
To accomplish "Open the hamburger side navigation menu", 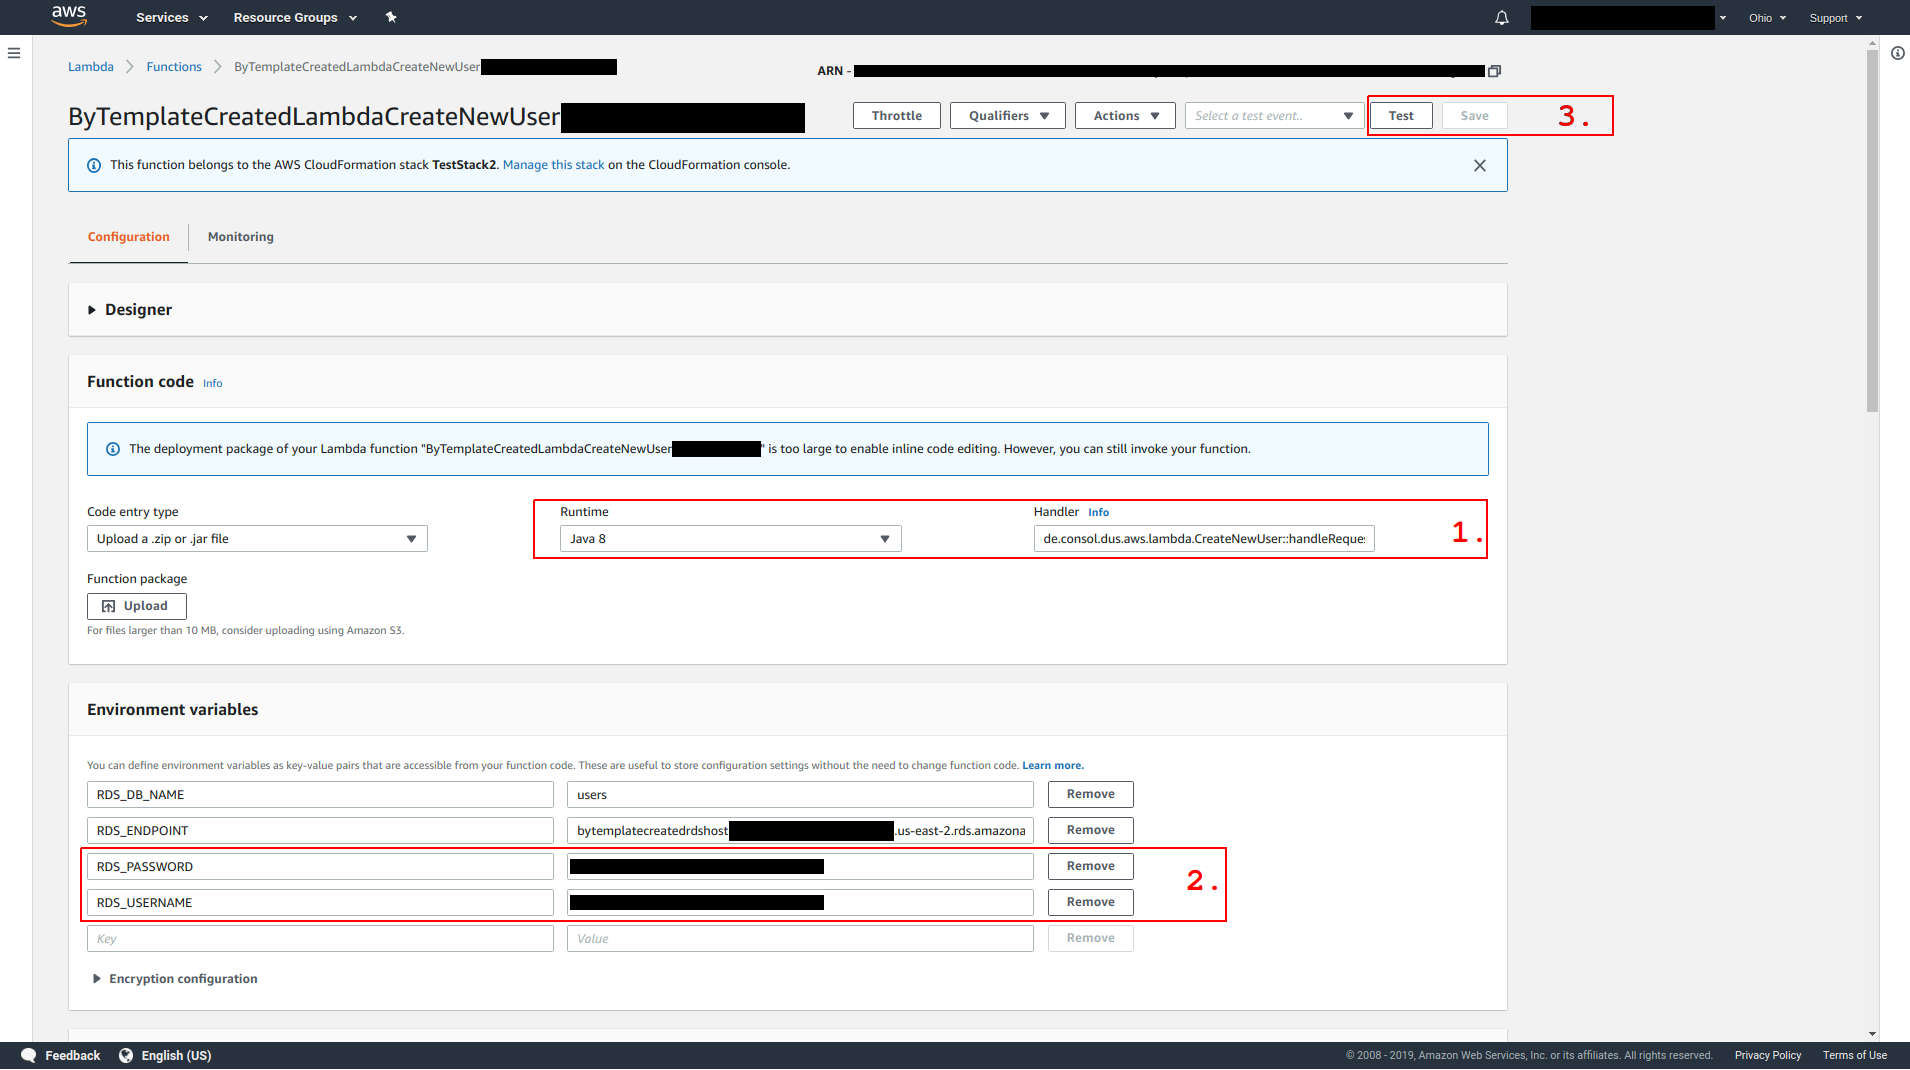I will coord(14,53).
